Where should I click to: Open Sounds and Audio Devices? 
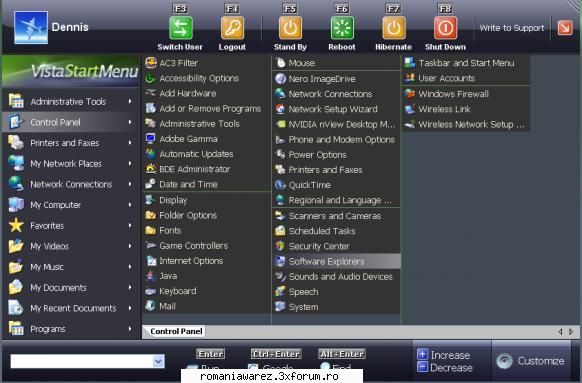click(337, 276)
